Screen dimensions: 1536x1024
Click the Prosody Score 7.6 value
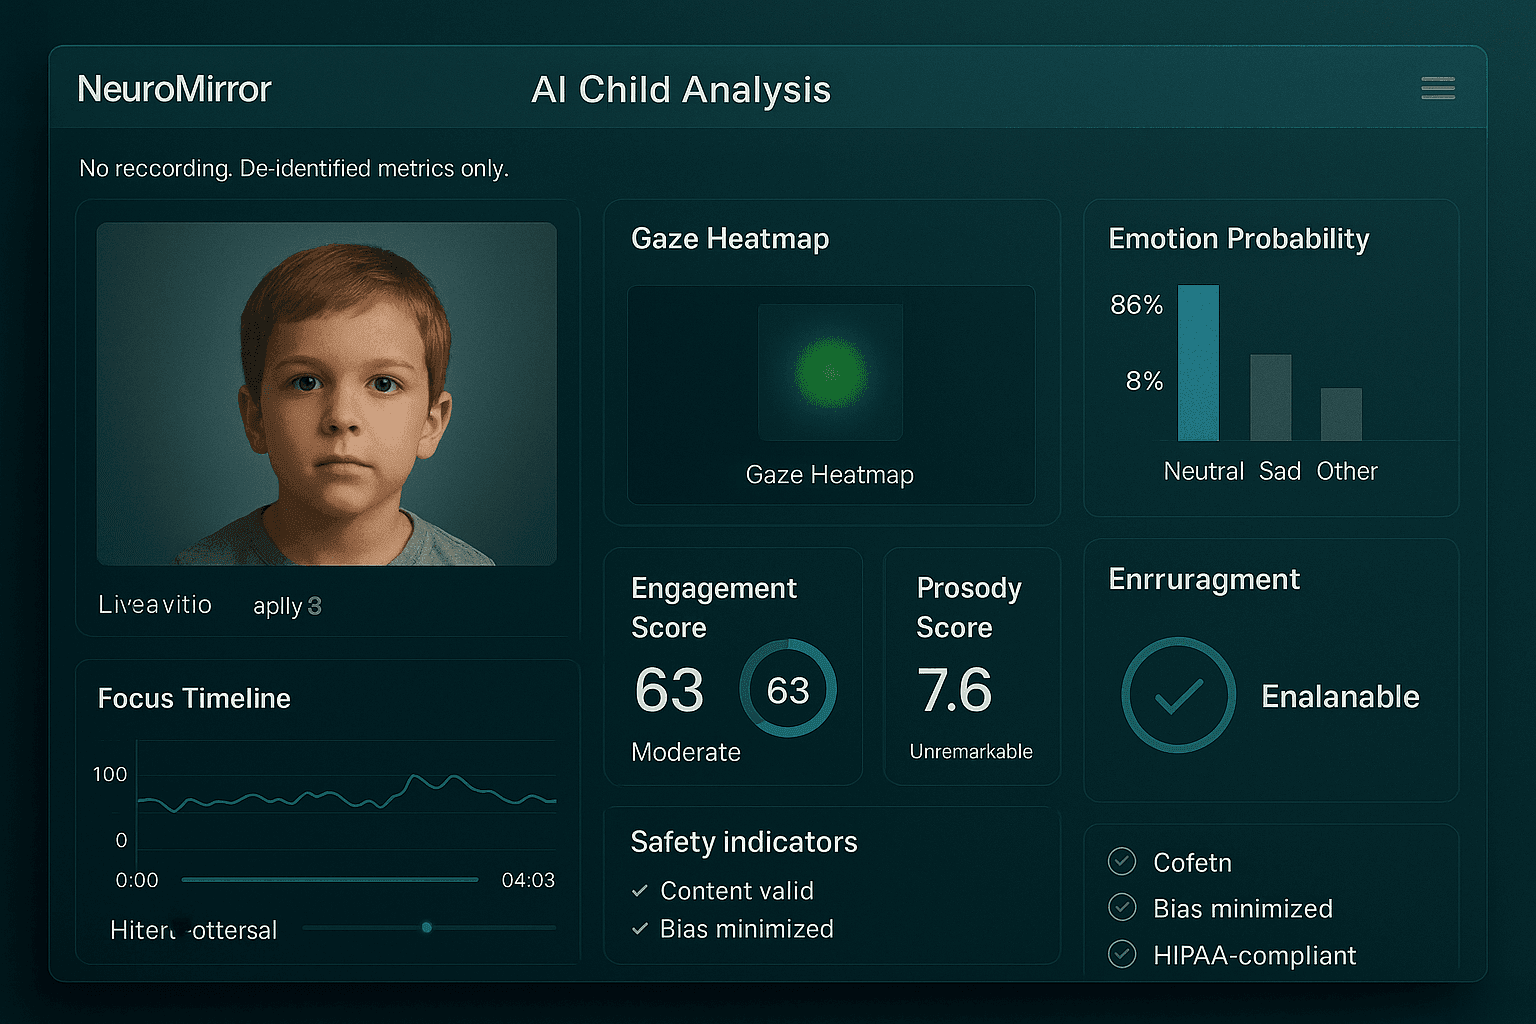point(954,690)
